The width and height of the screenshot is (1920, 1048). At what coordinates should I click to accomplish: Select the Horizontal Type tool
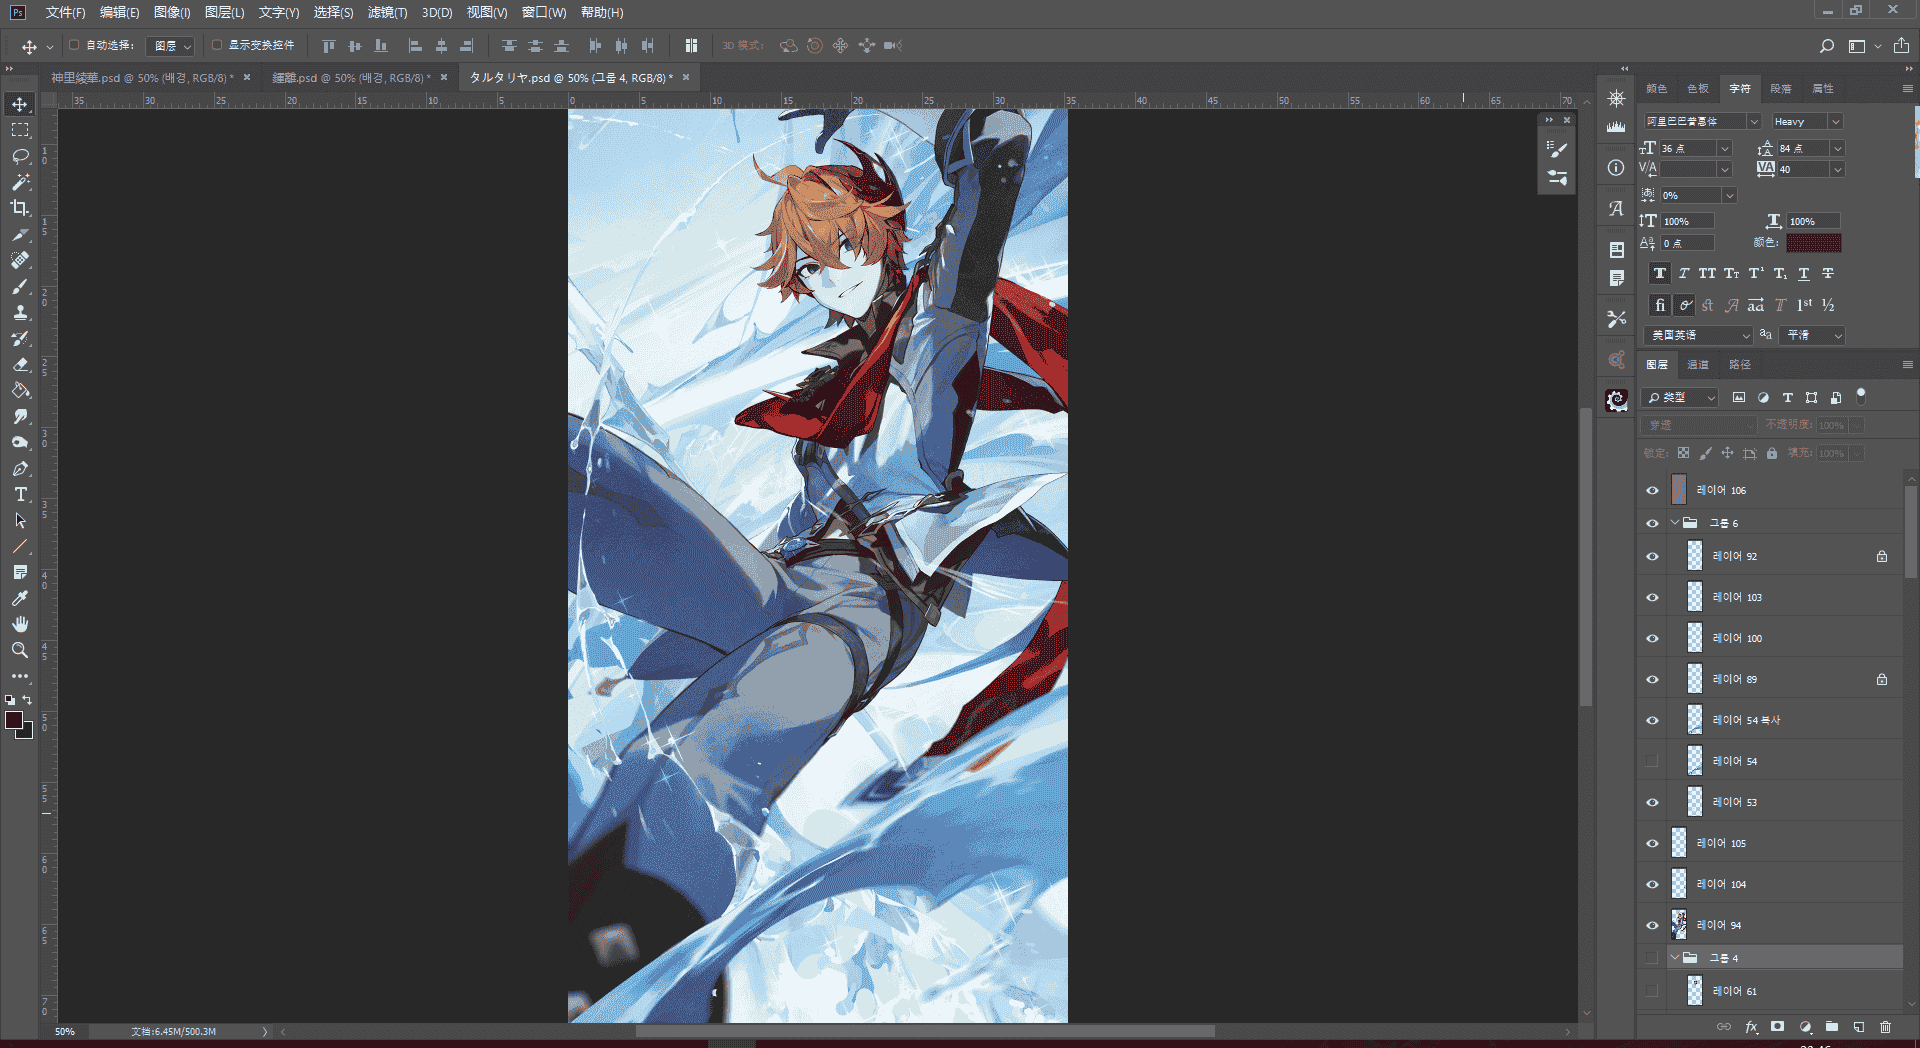20,495
